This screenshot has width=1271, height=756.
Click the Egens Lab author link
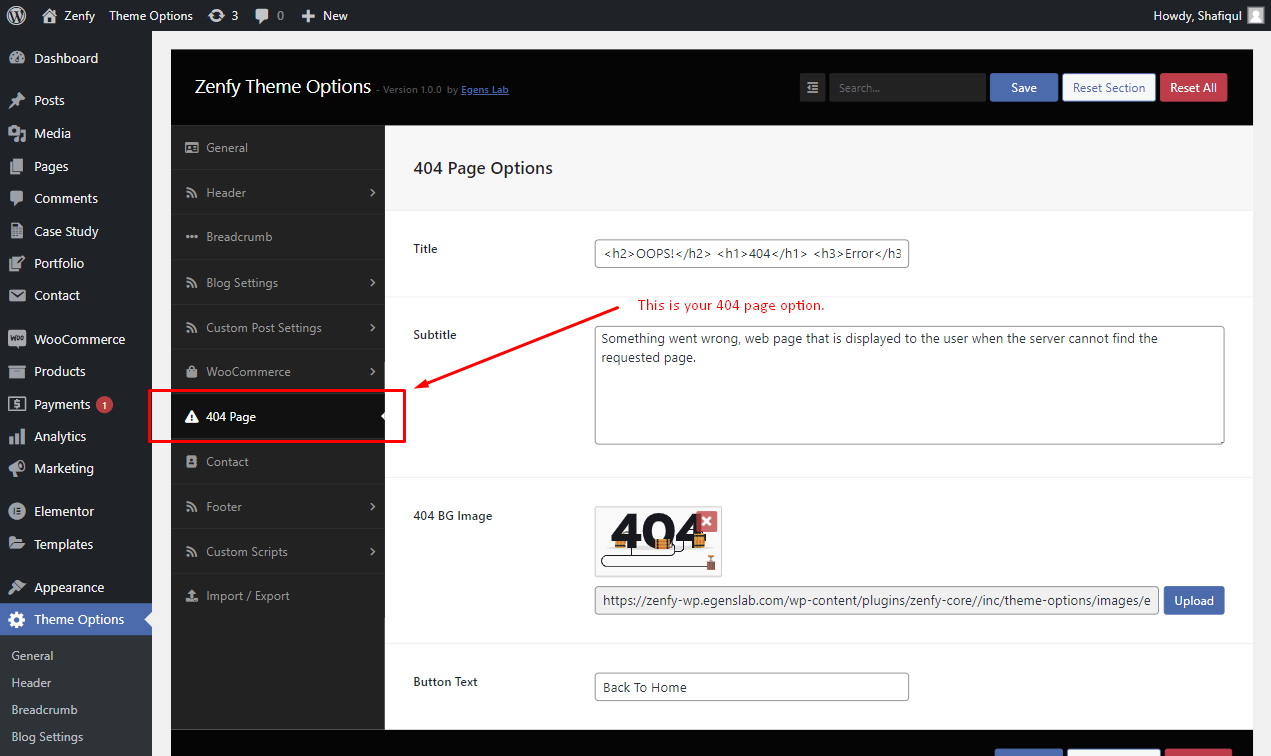pos(485,90)
